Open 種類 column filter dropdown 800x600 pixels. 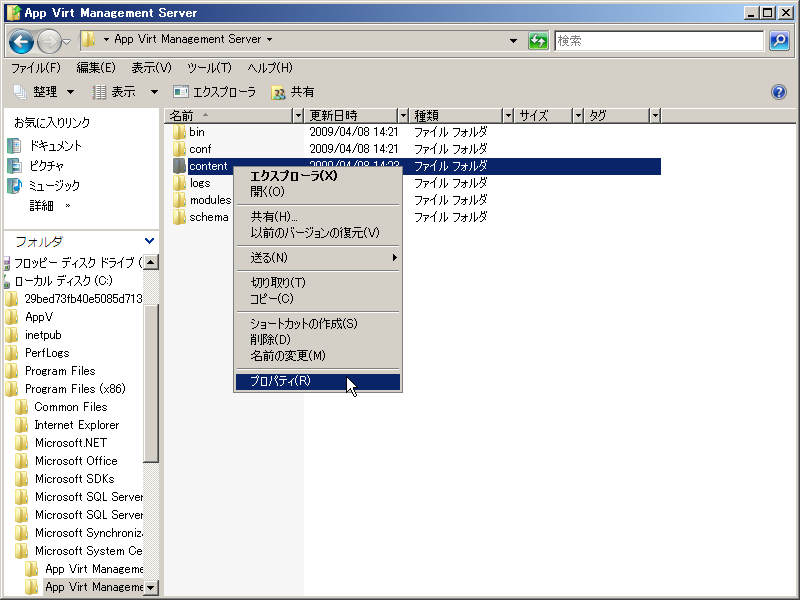click(x=508, y=116)
